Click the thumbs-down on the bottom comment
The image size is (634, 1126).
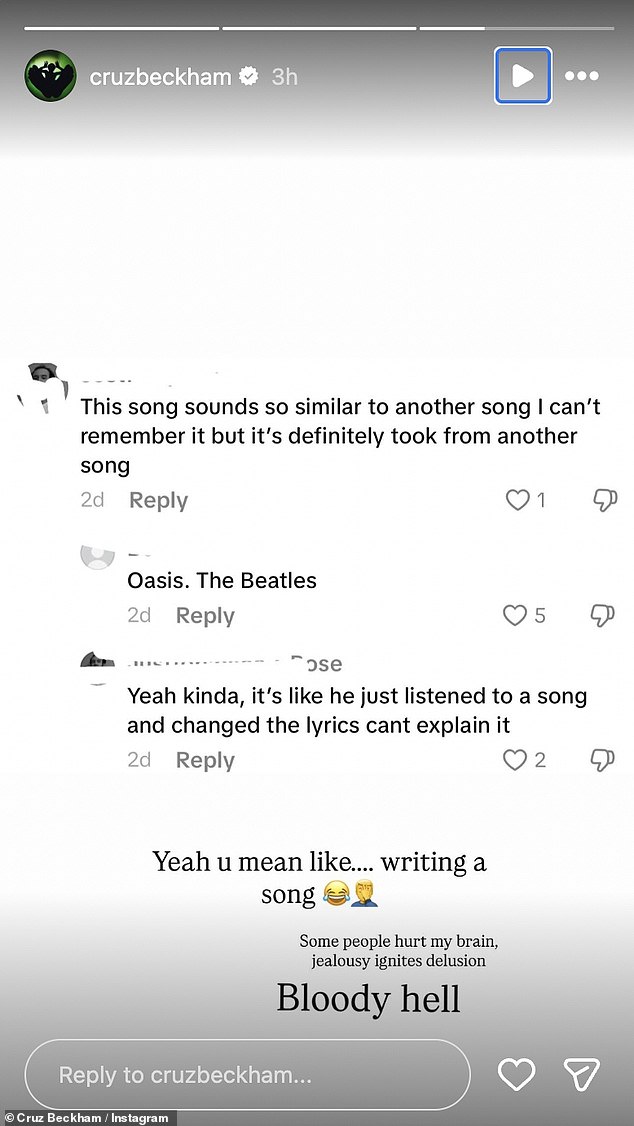[x=602, y=760]
